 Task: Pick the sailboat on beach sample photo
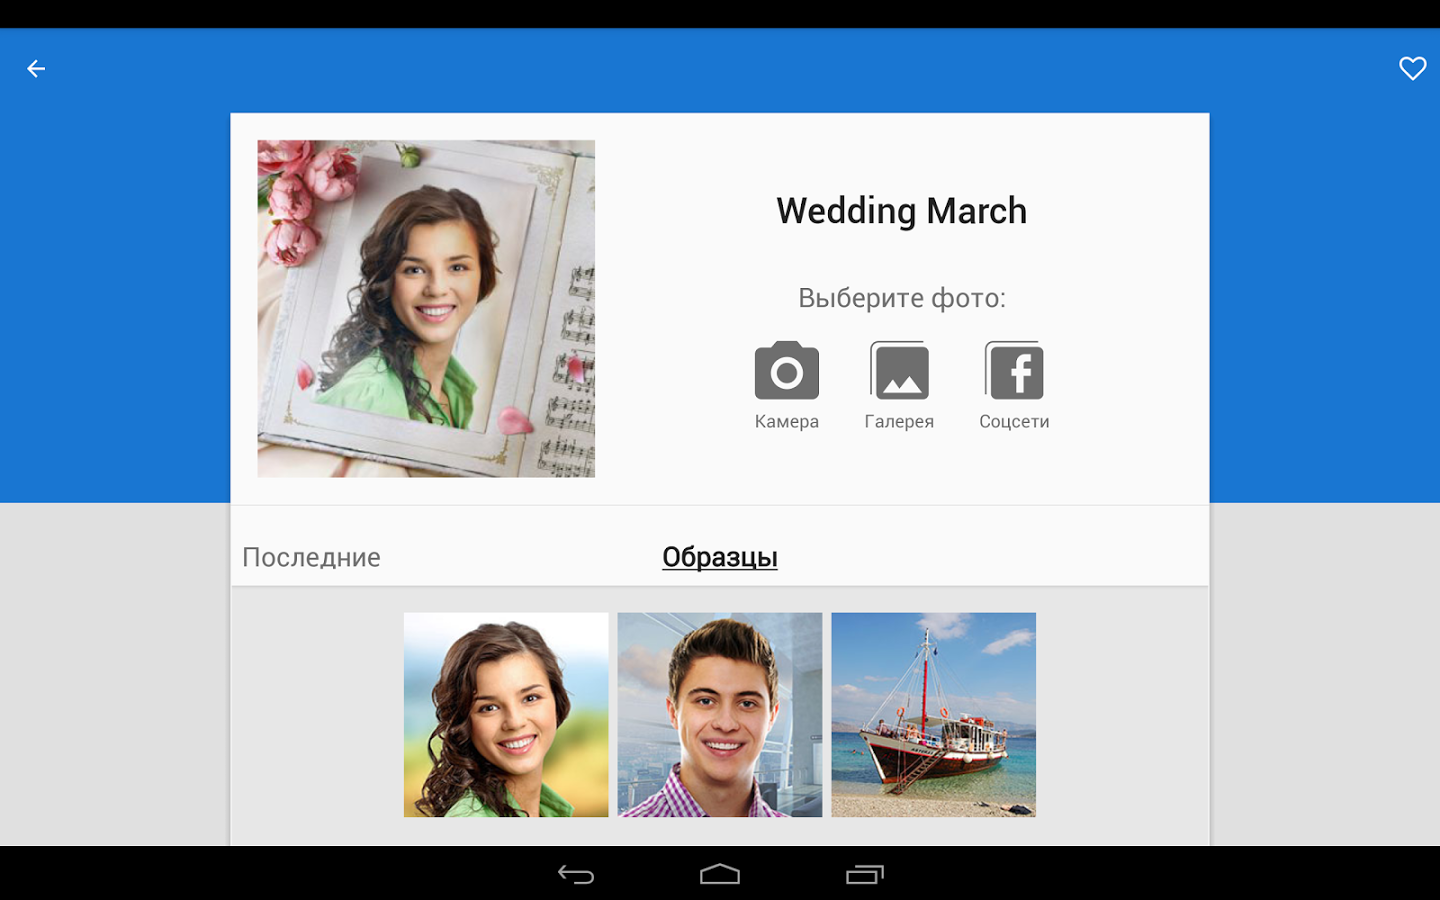point(934,715)
